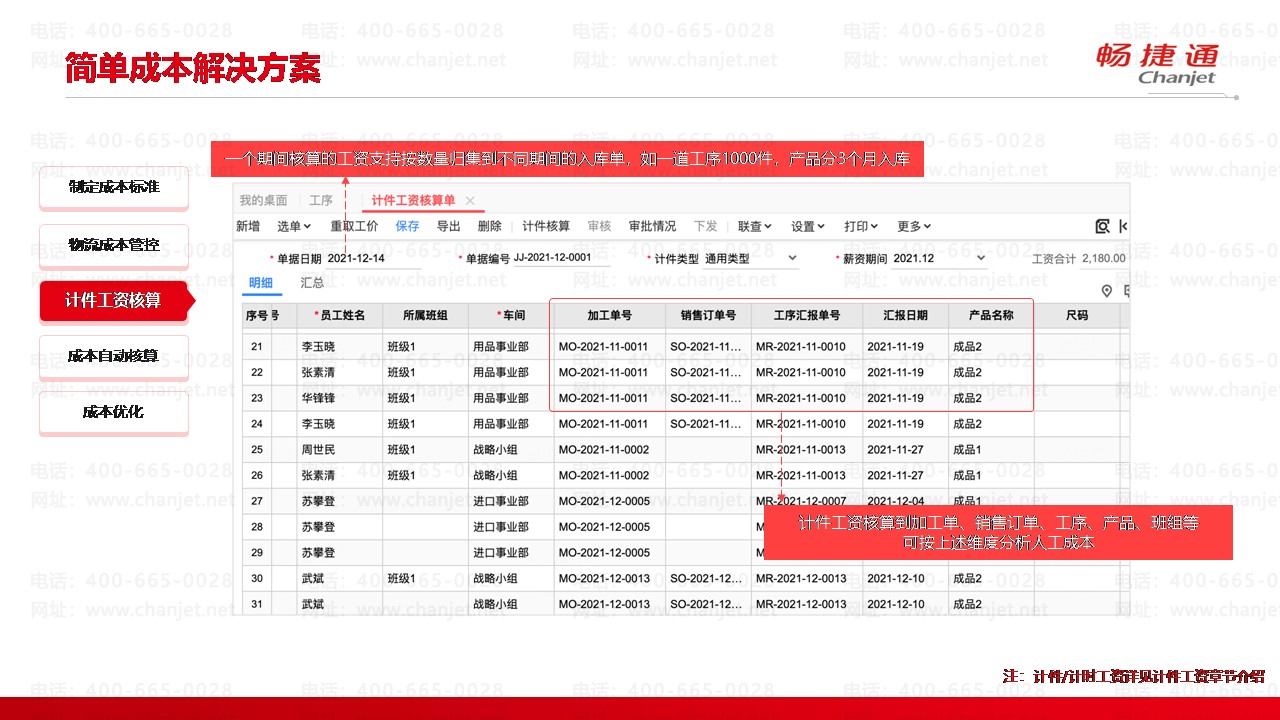Run 计件核算 from the toolbar

[546, 227]
